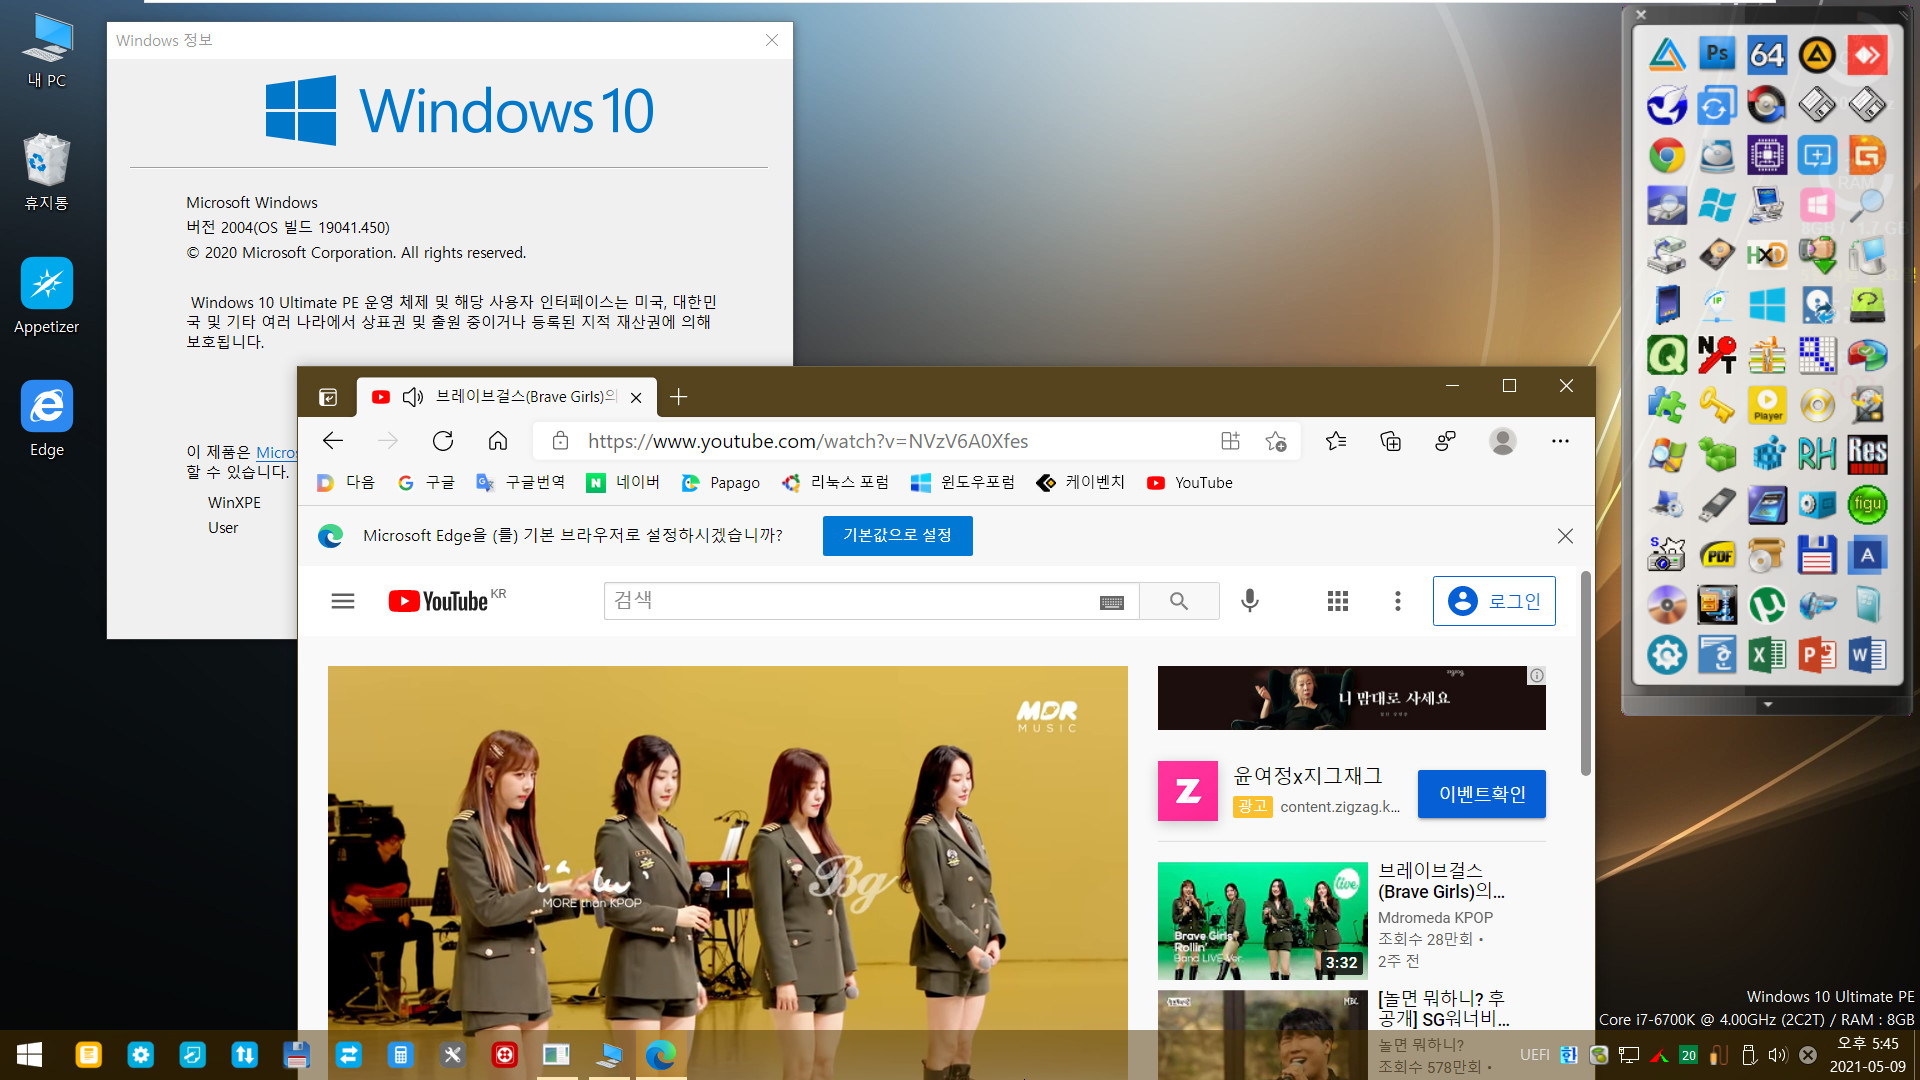This screenshot has width=1920, height=1080.
Task: Open the 윈도우포럼 bookmark
Action: tap(963, 483)
